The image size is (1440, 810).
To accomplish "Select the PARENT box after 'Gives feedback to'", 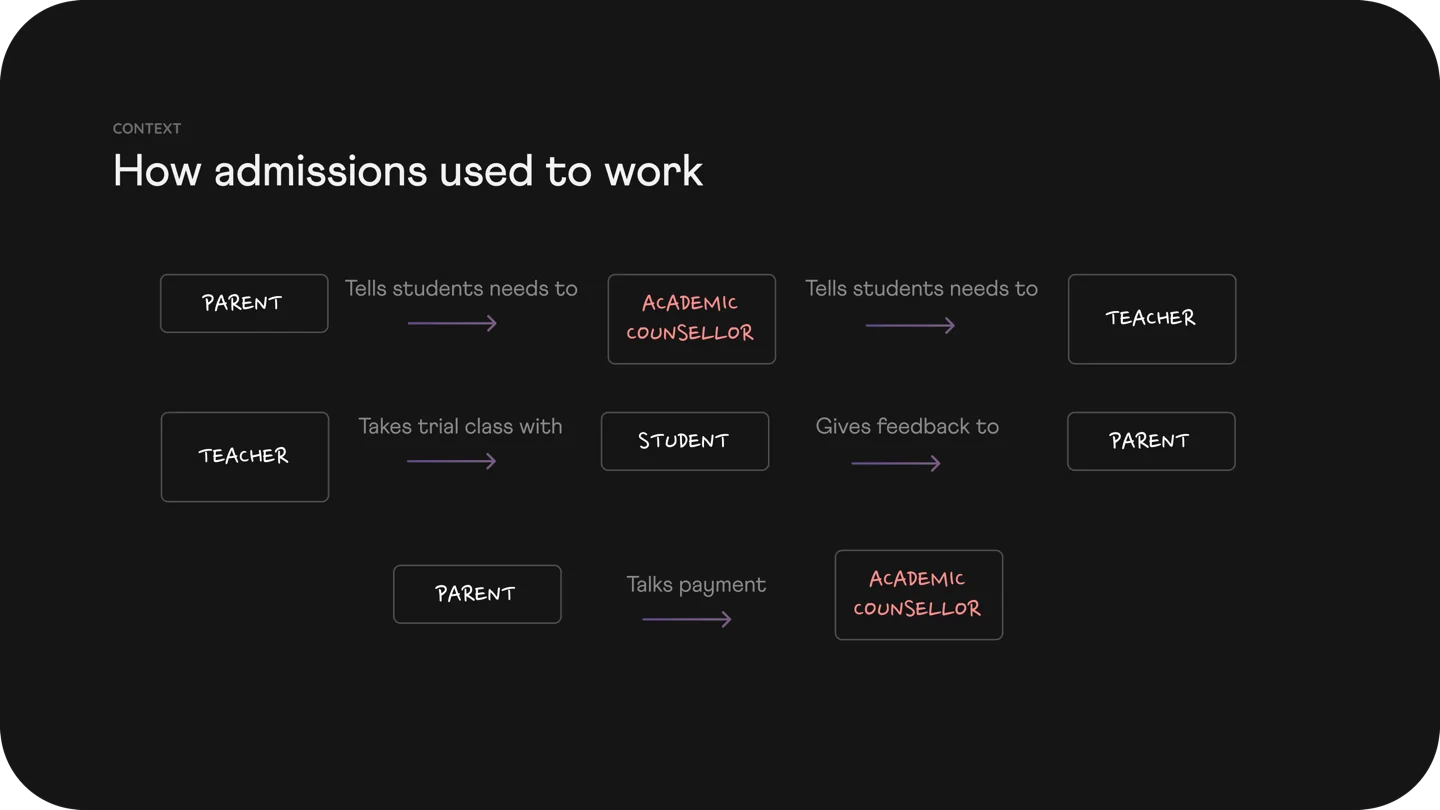I will (x=1151, y=441).
